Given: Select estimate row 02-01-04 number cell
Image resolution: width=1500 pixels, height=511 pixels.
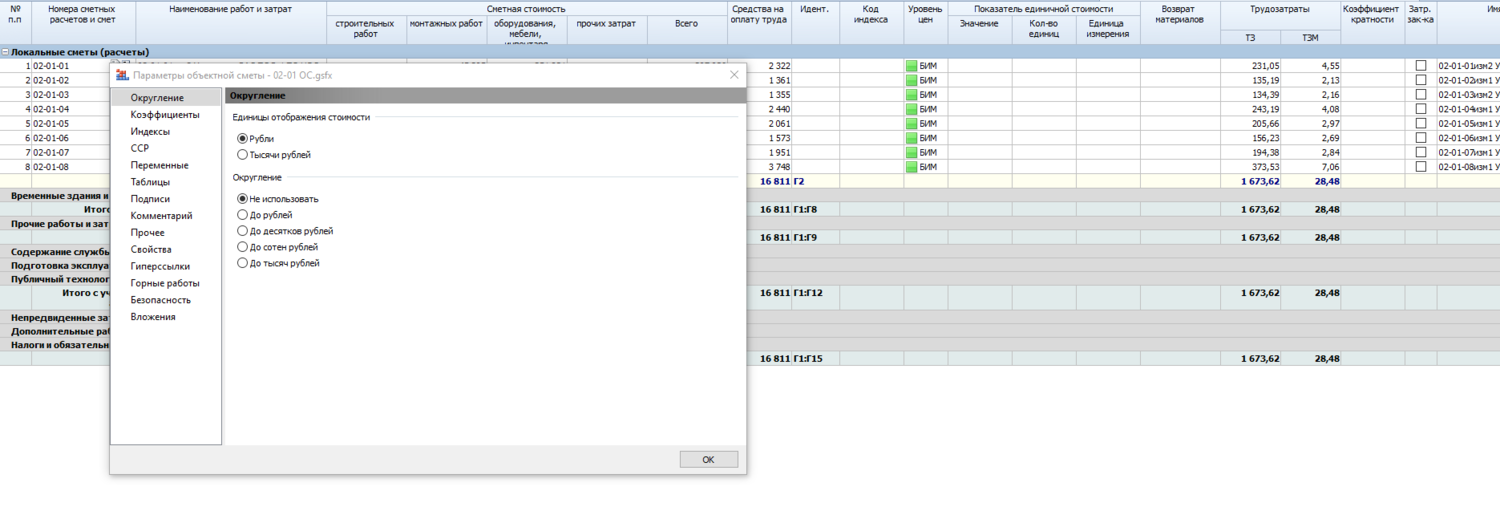Looking at the screenshot, I should point(70,109).
